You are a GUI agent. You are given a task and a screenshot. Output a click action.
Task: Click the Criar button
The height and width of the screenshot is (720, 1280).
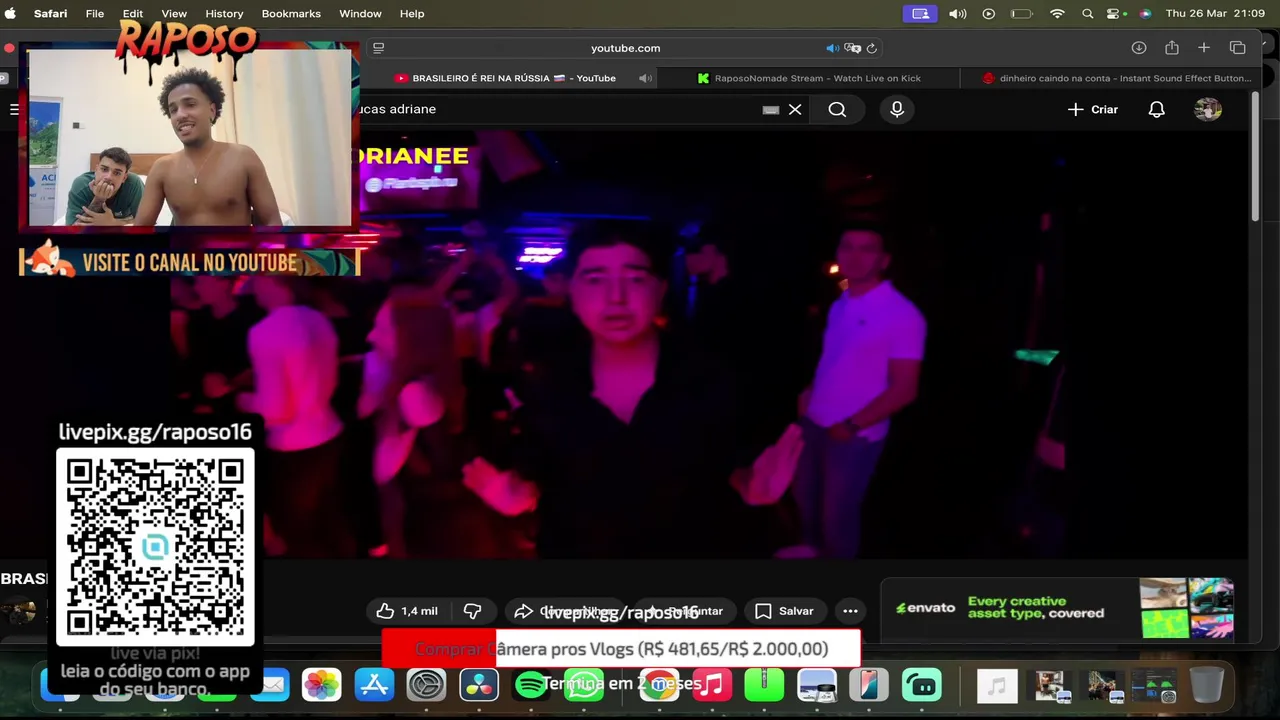point(1093,109)
